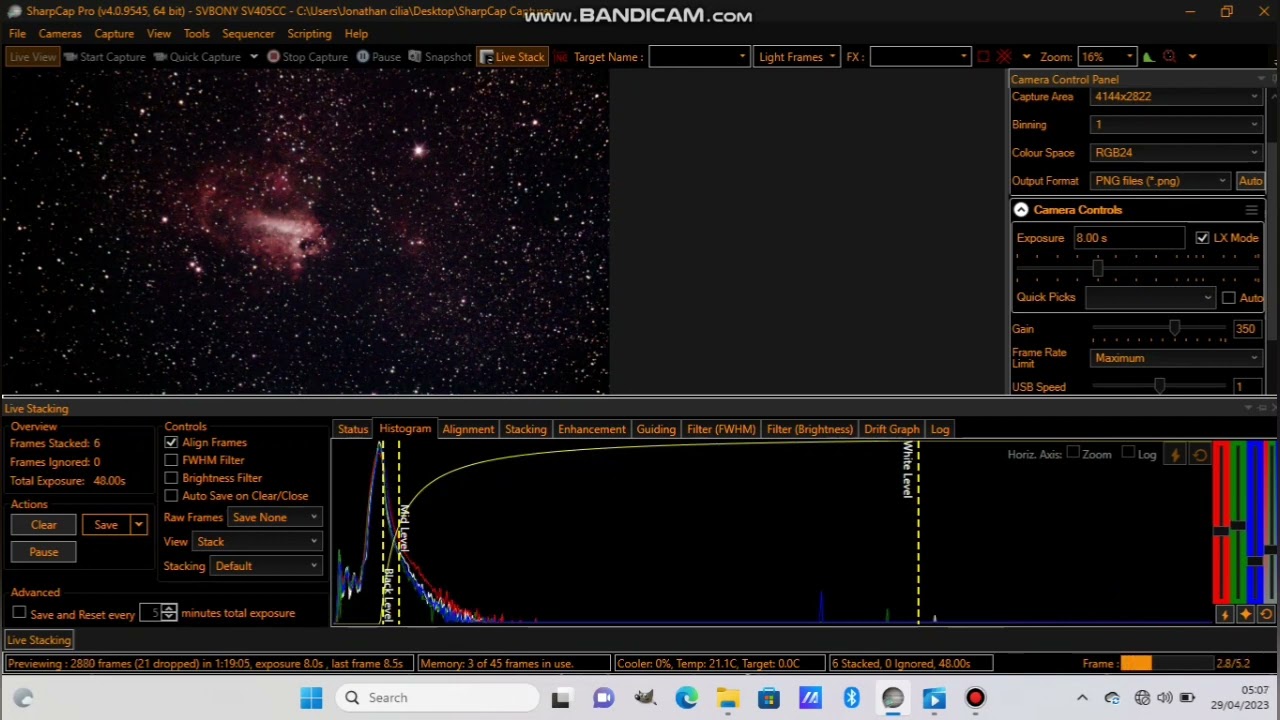Click the Gain slider handle

click(1174, 329)
